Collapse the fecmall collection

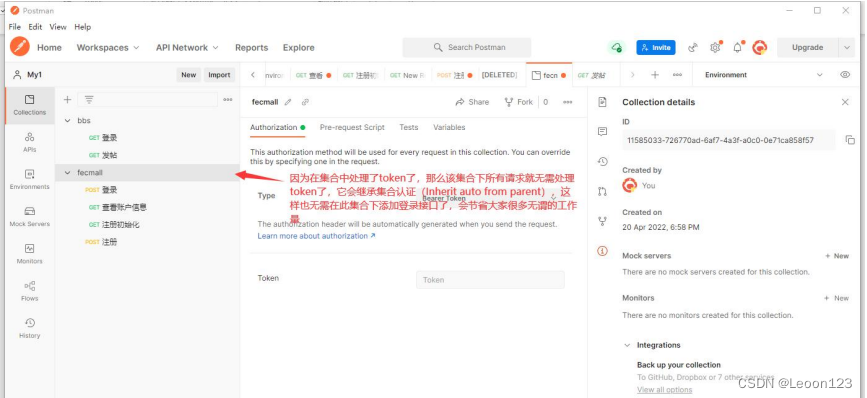click(67, 172)
